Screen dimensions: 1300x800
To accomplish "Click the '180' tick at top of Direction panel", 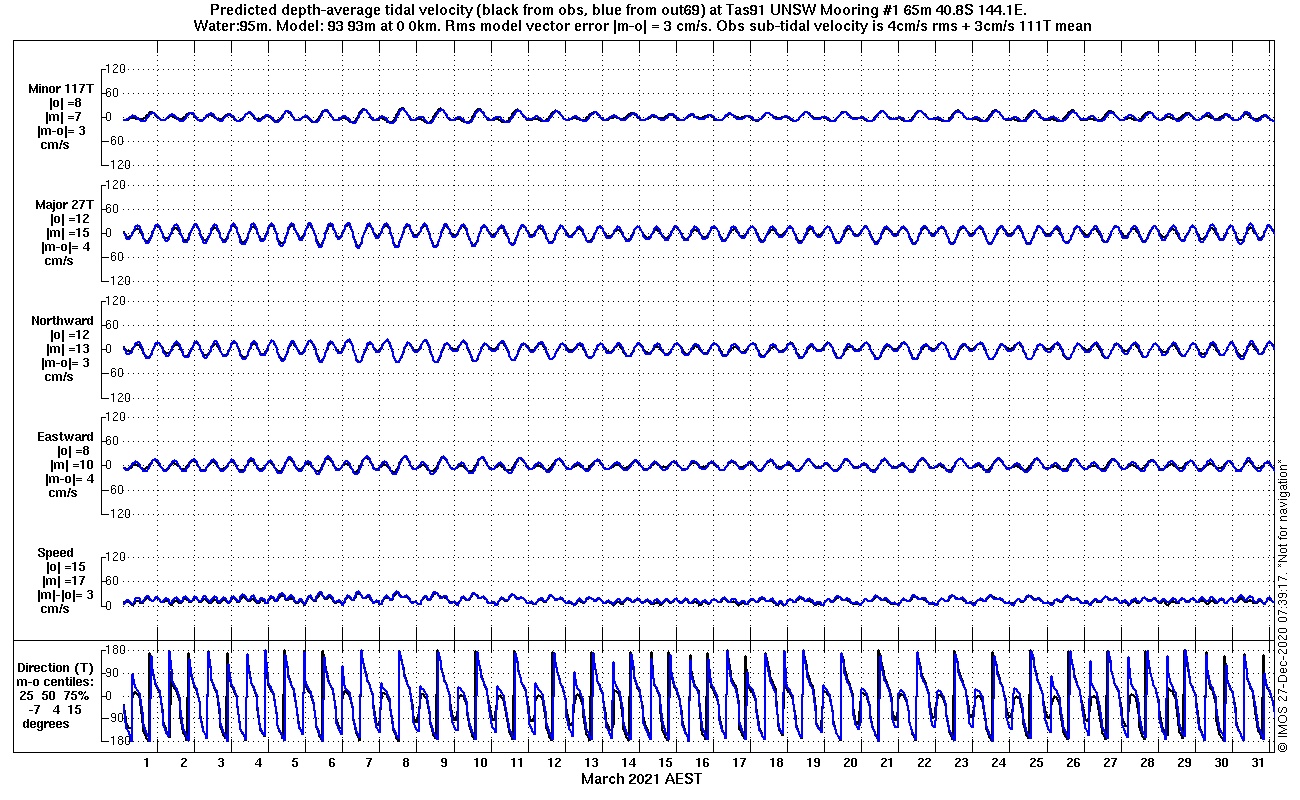I will point(113,651).
